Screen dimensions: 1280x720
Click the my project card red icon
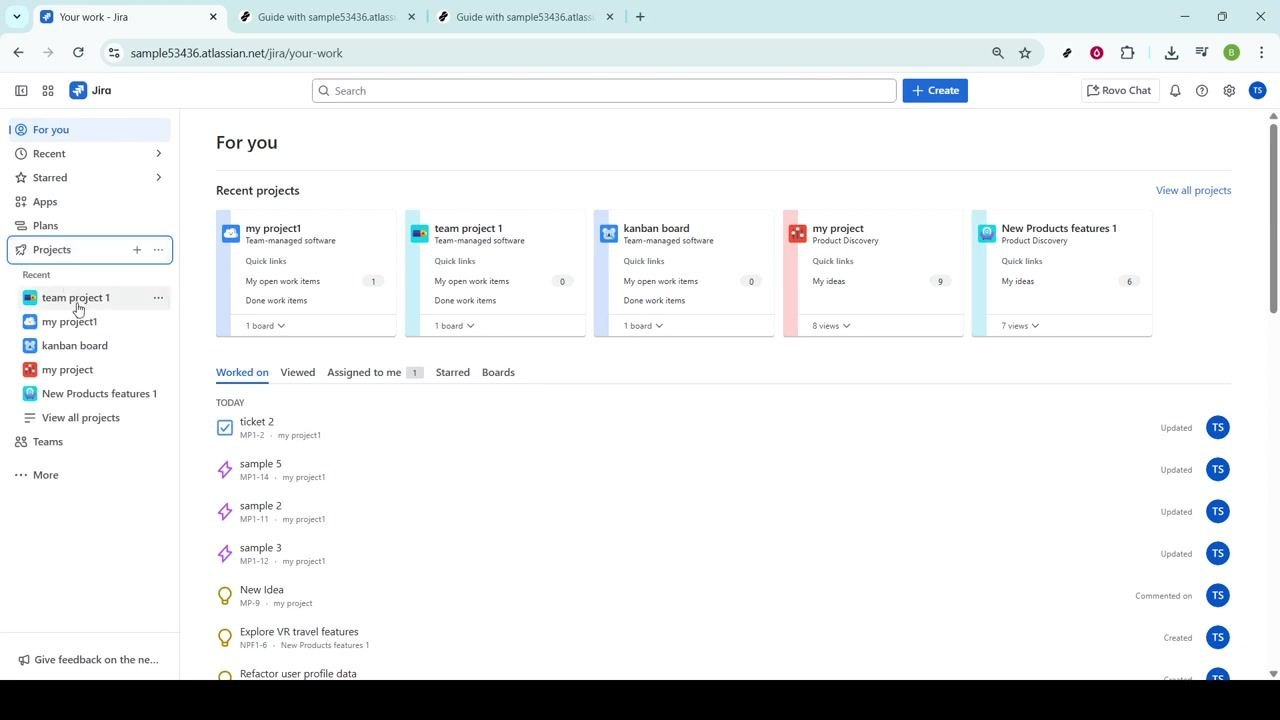(x=798, y=233)
